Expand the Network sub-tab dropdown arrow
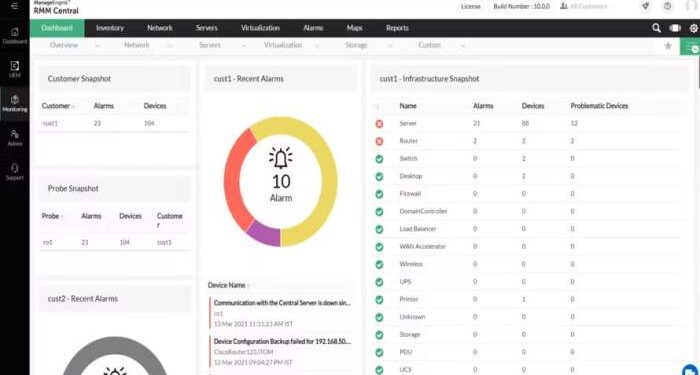700x375 pixels. pyautogui.click(x=170, y=46)
